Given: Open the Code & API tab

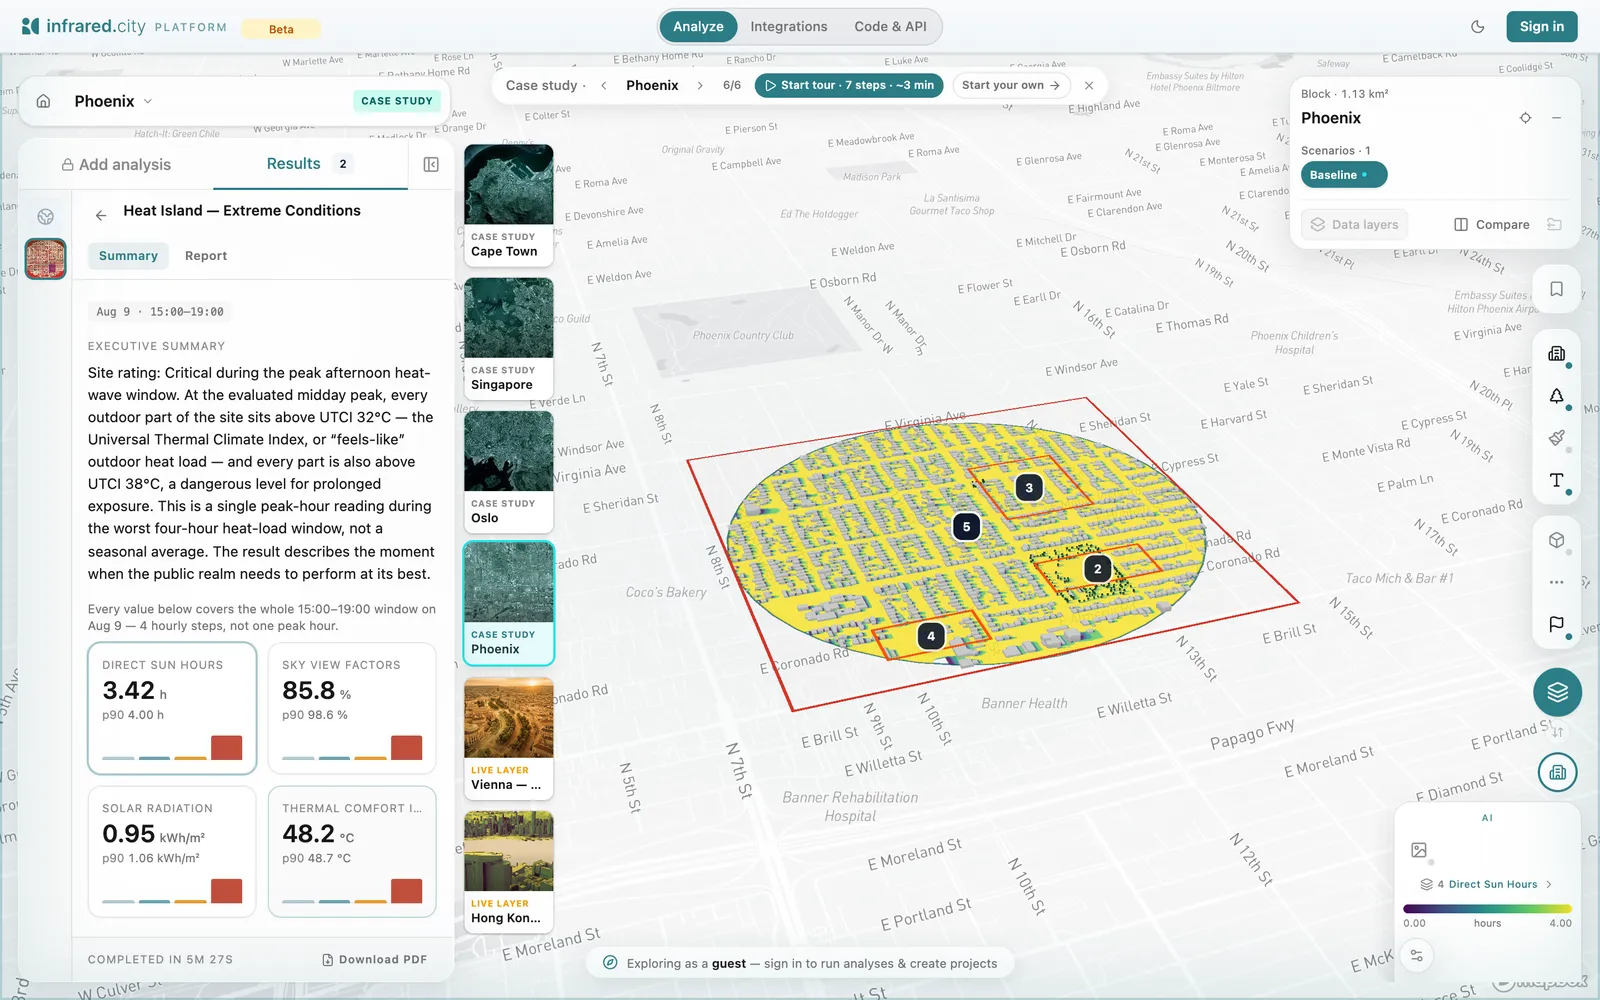Looking at the screenshot, I should pos(890,27).
